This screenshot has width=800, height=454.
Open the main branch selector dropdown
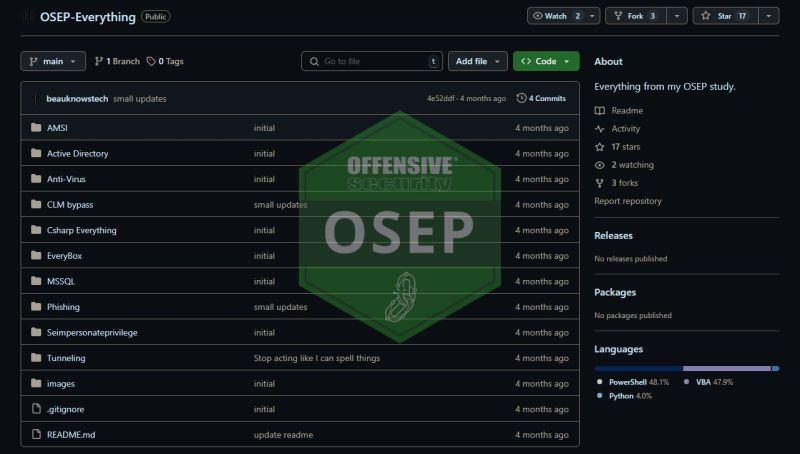tap(53, 61)
